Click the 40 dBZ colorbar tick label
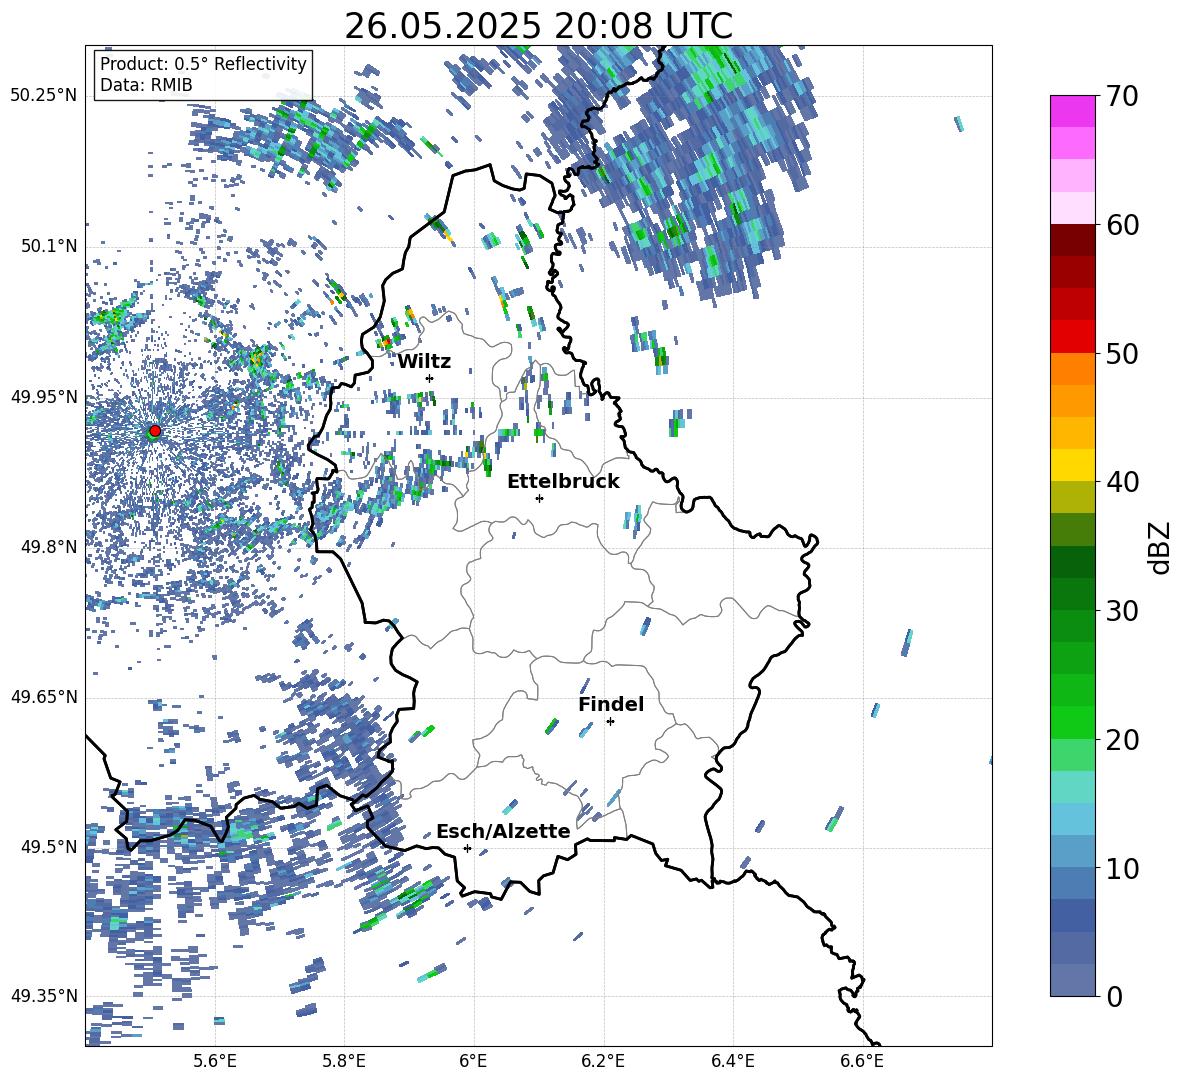The image size is (1184, 1081). tap(1122, 482)
